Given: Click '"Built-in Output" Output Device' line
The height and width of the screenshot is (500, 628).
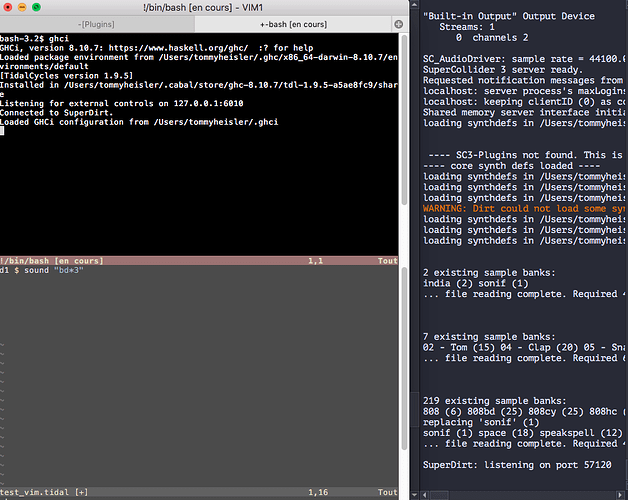Looking at the screenshot, I should point(509,16).
